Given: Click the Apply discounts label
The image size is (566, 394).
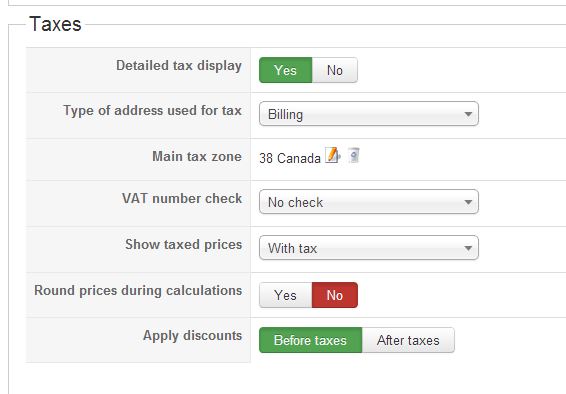Looking at the screenshot, I should click(x=192, y=336).
